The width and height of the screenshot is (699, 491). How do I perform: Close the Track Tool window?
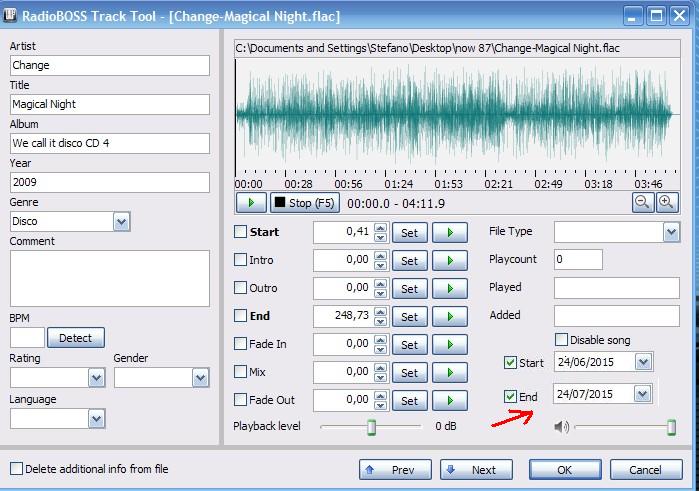pyautogui.click(x=679, y=16)
